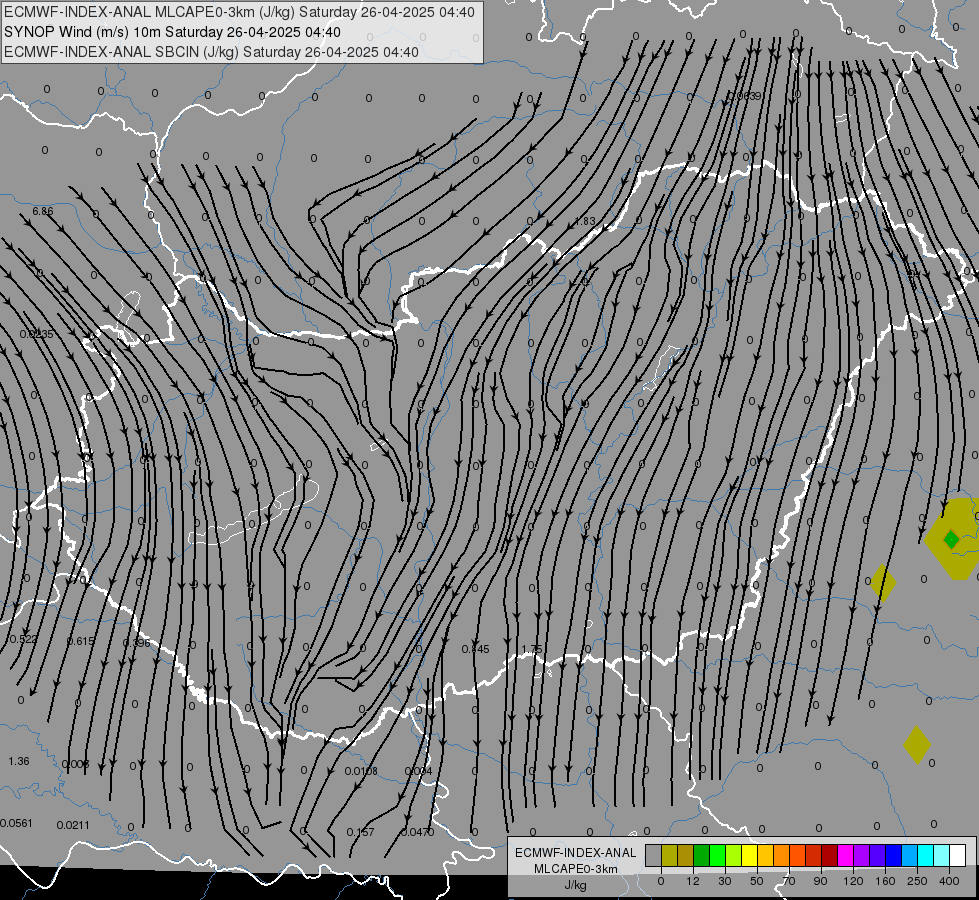Select the data value 0.0211
The width and height of the screenshot is (979, 900).
(73, 825)
